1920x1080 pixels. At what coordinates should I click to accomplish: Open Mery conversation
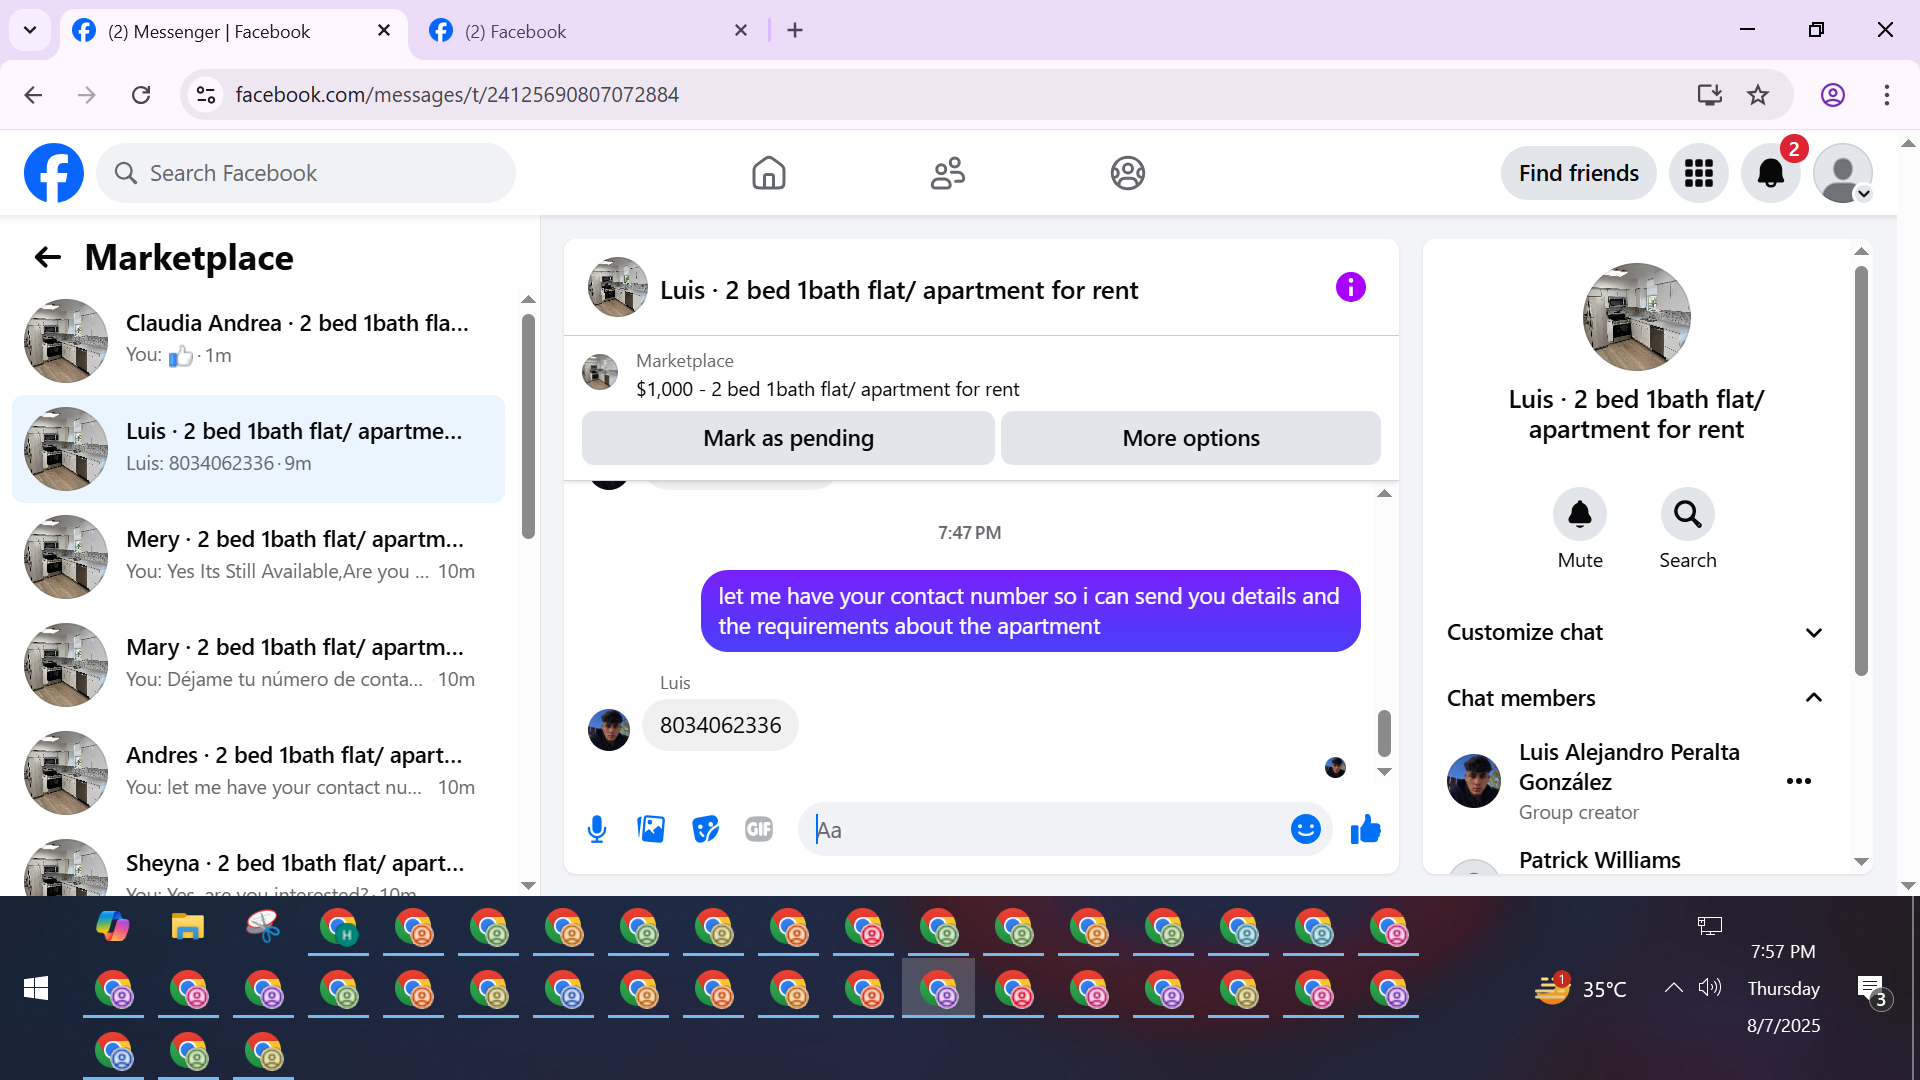[260, 556]
